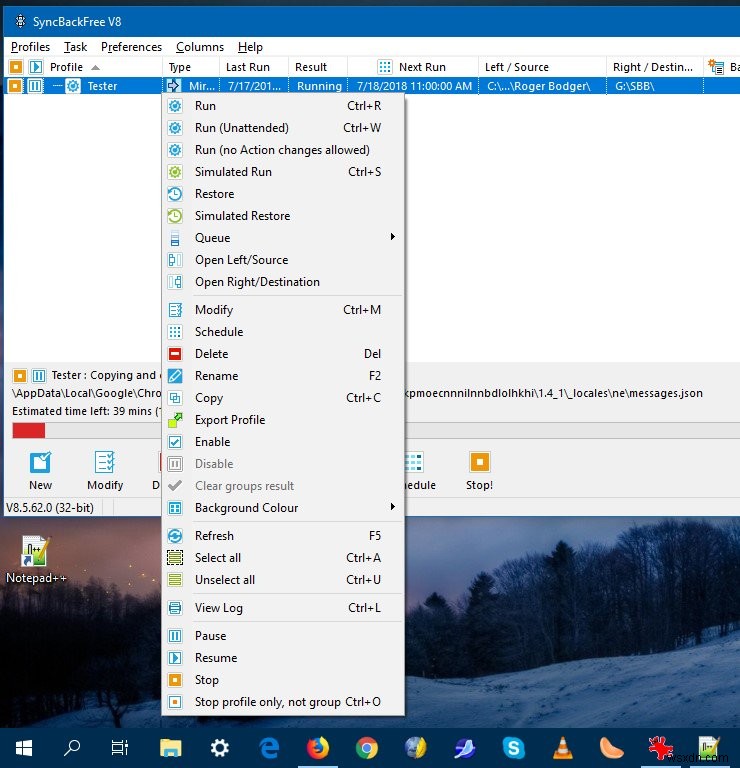The image size is (740, 768).
Task: Click the stop square beside Tester row
Action: click(15, 86)
